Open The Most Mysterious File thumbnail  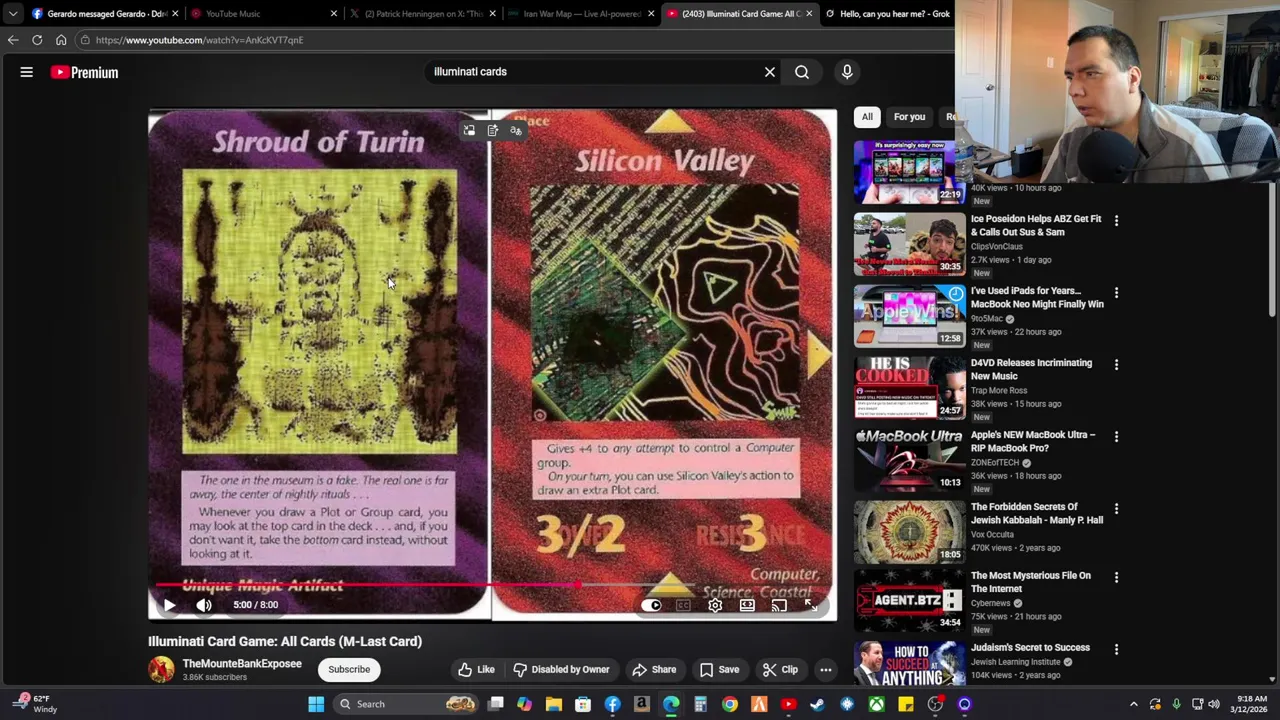coord(909,601)
